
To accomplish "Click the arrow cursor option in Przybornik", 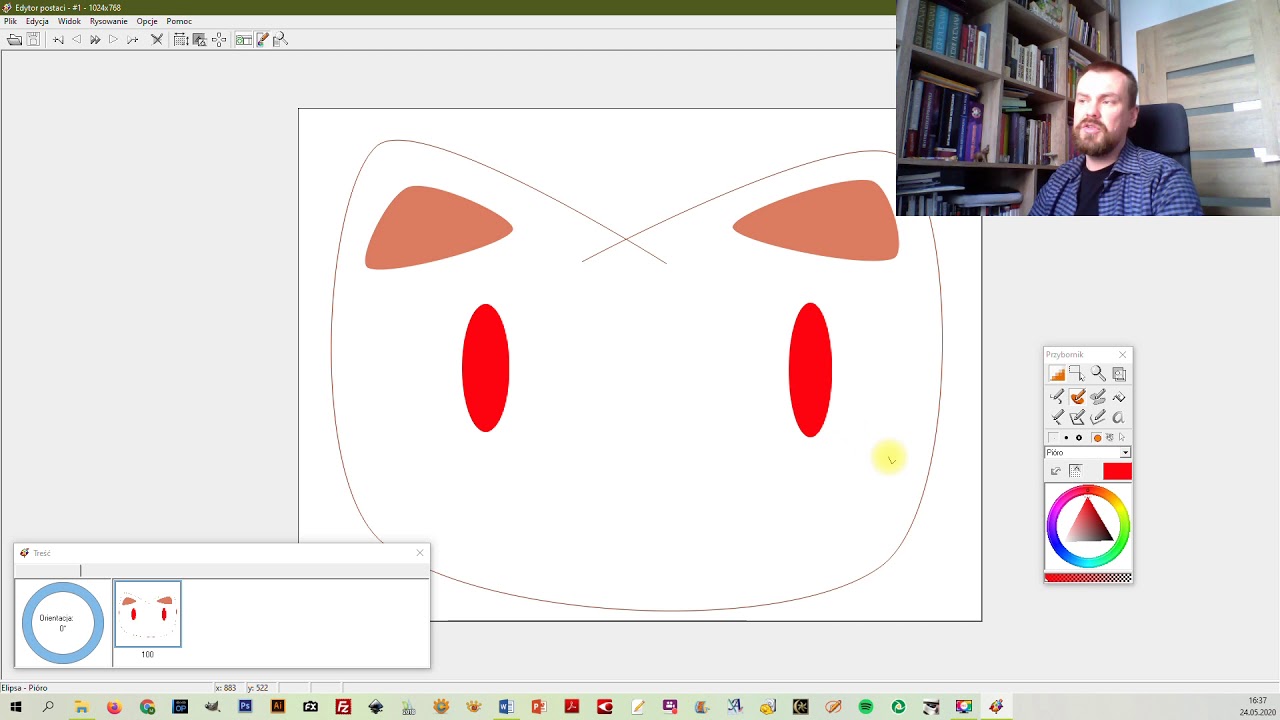I will point(1122,438).
